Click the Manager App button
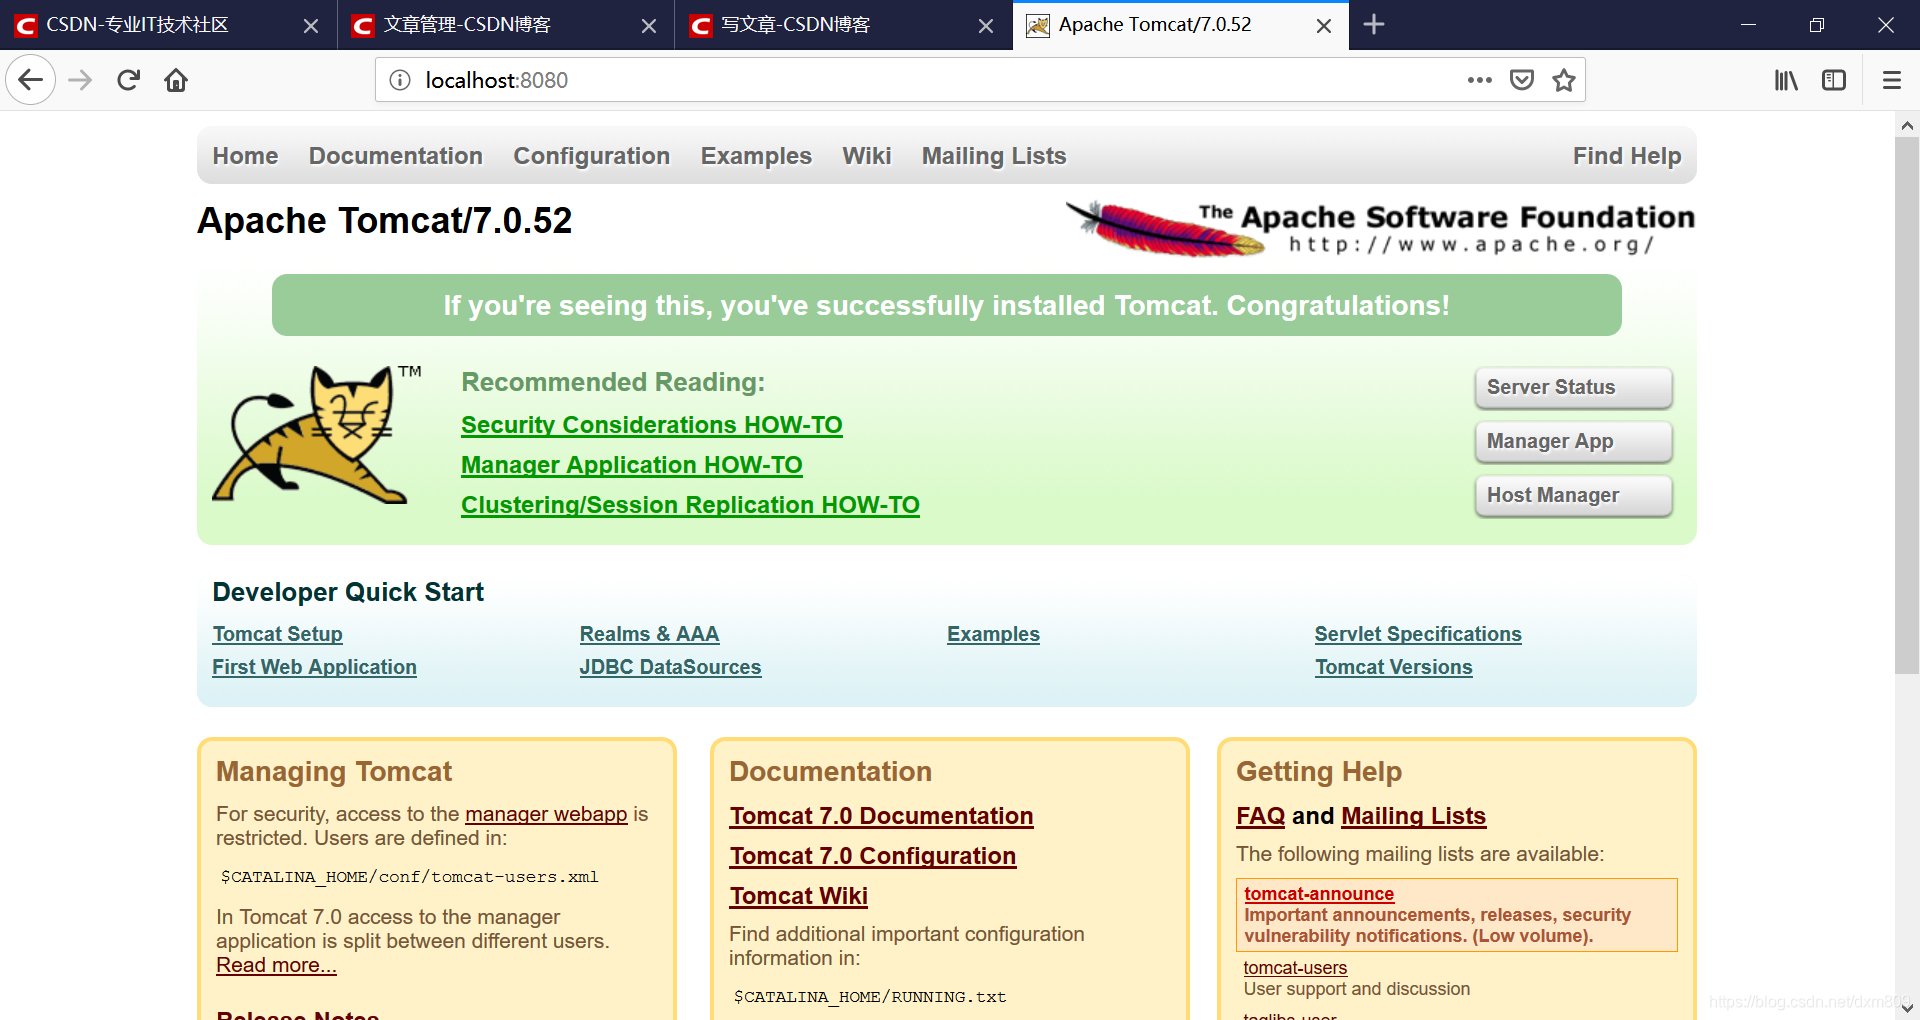The image size is (1920, 1020). point(1573,441)
